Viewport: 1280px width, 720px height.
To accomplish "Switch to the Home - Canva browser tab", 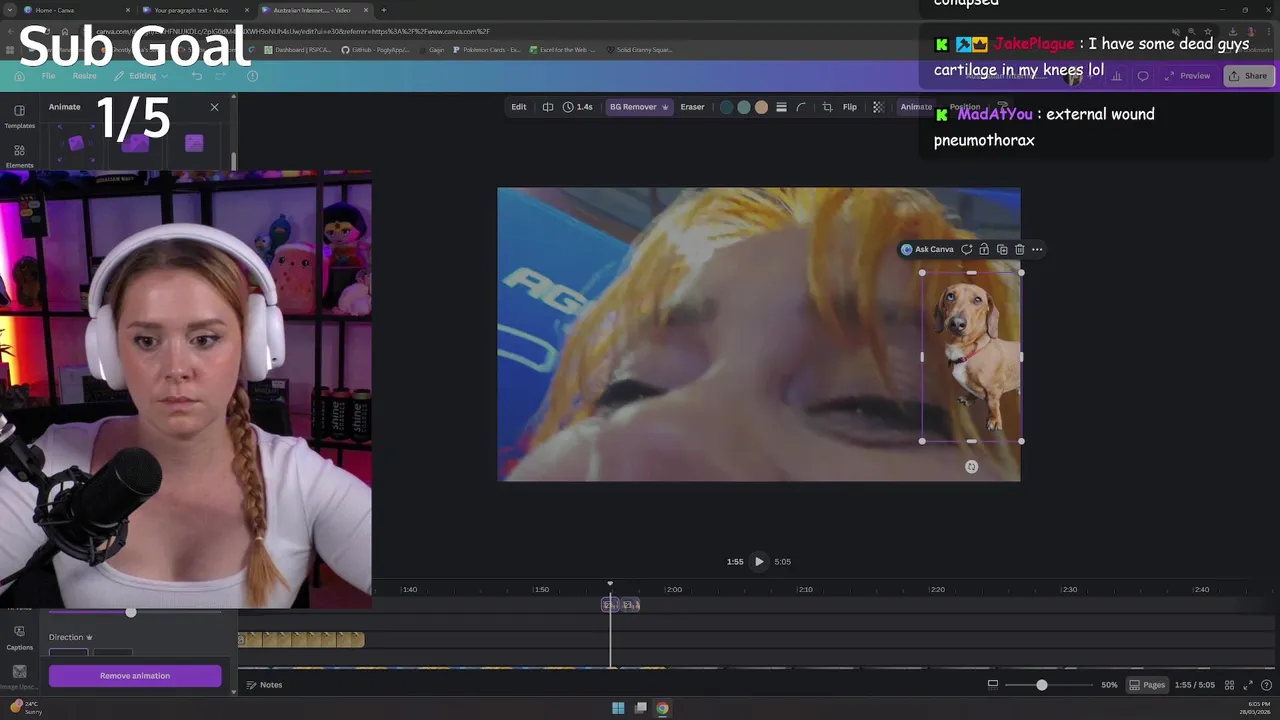I will 78,10.
